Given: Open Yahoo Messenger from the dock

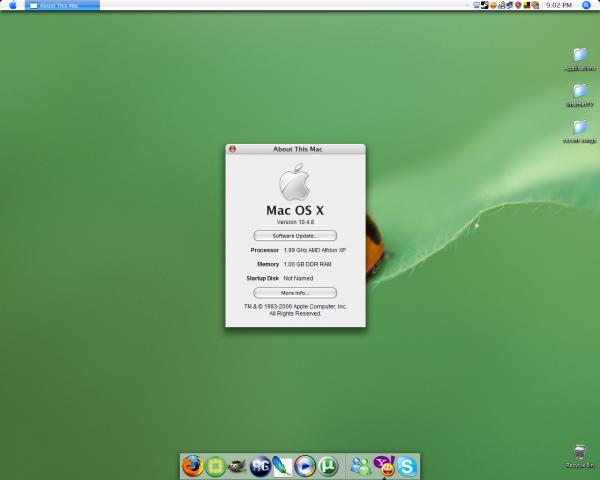Looking at the screenshot, I should pos(384,466).
